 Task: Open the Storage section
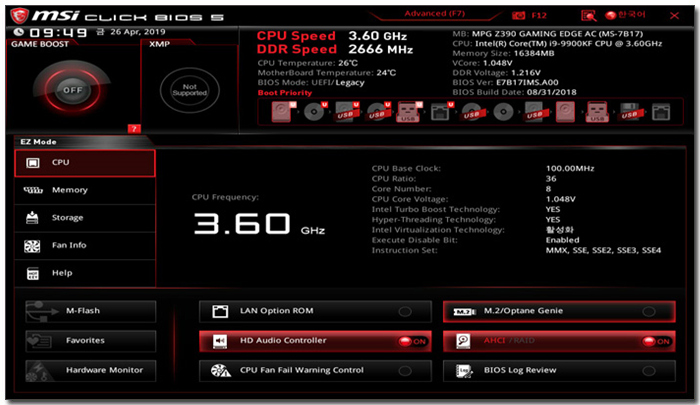point(85,218)
